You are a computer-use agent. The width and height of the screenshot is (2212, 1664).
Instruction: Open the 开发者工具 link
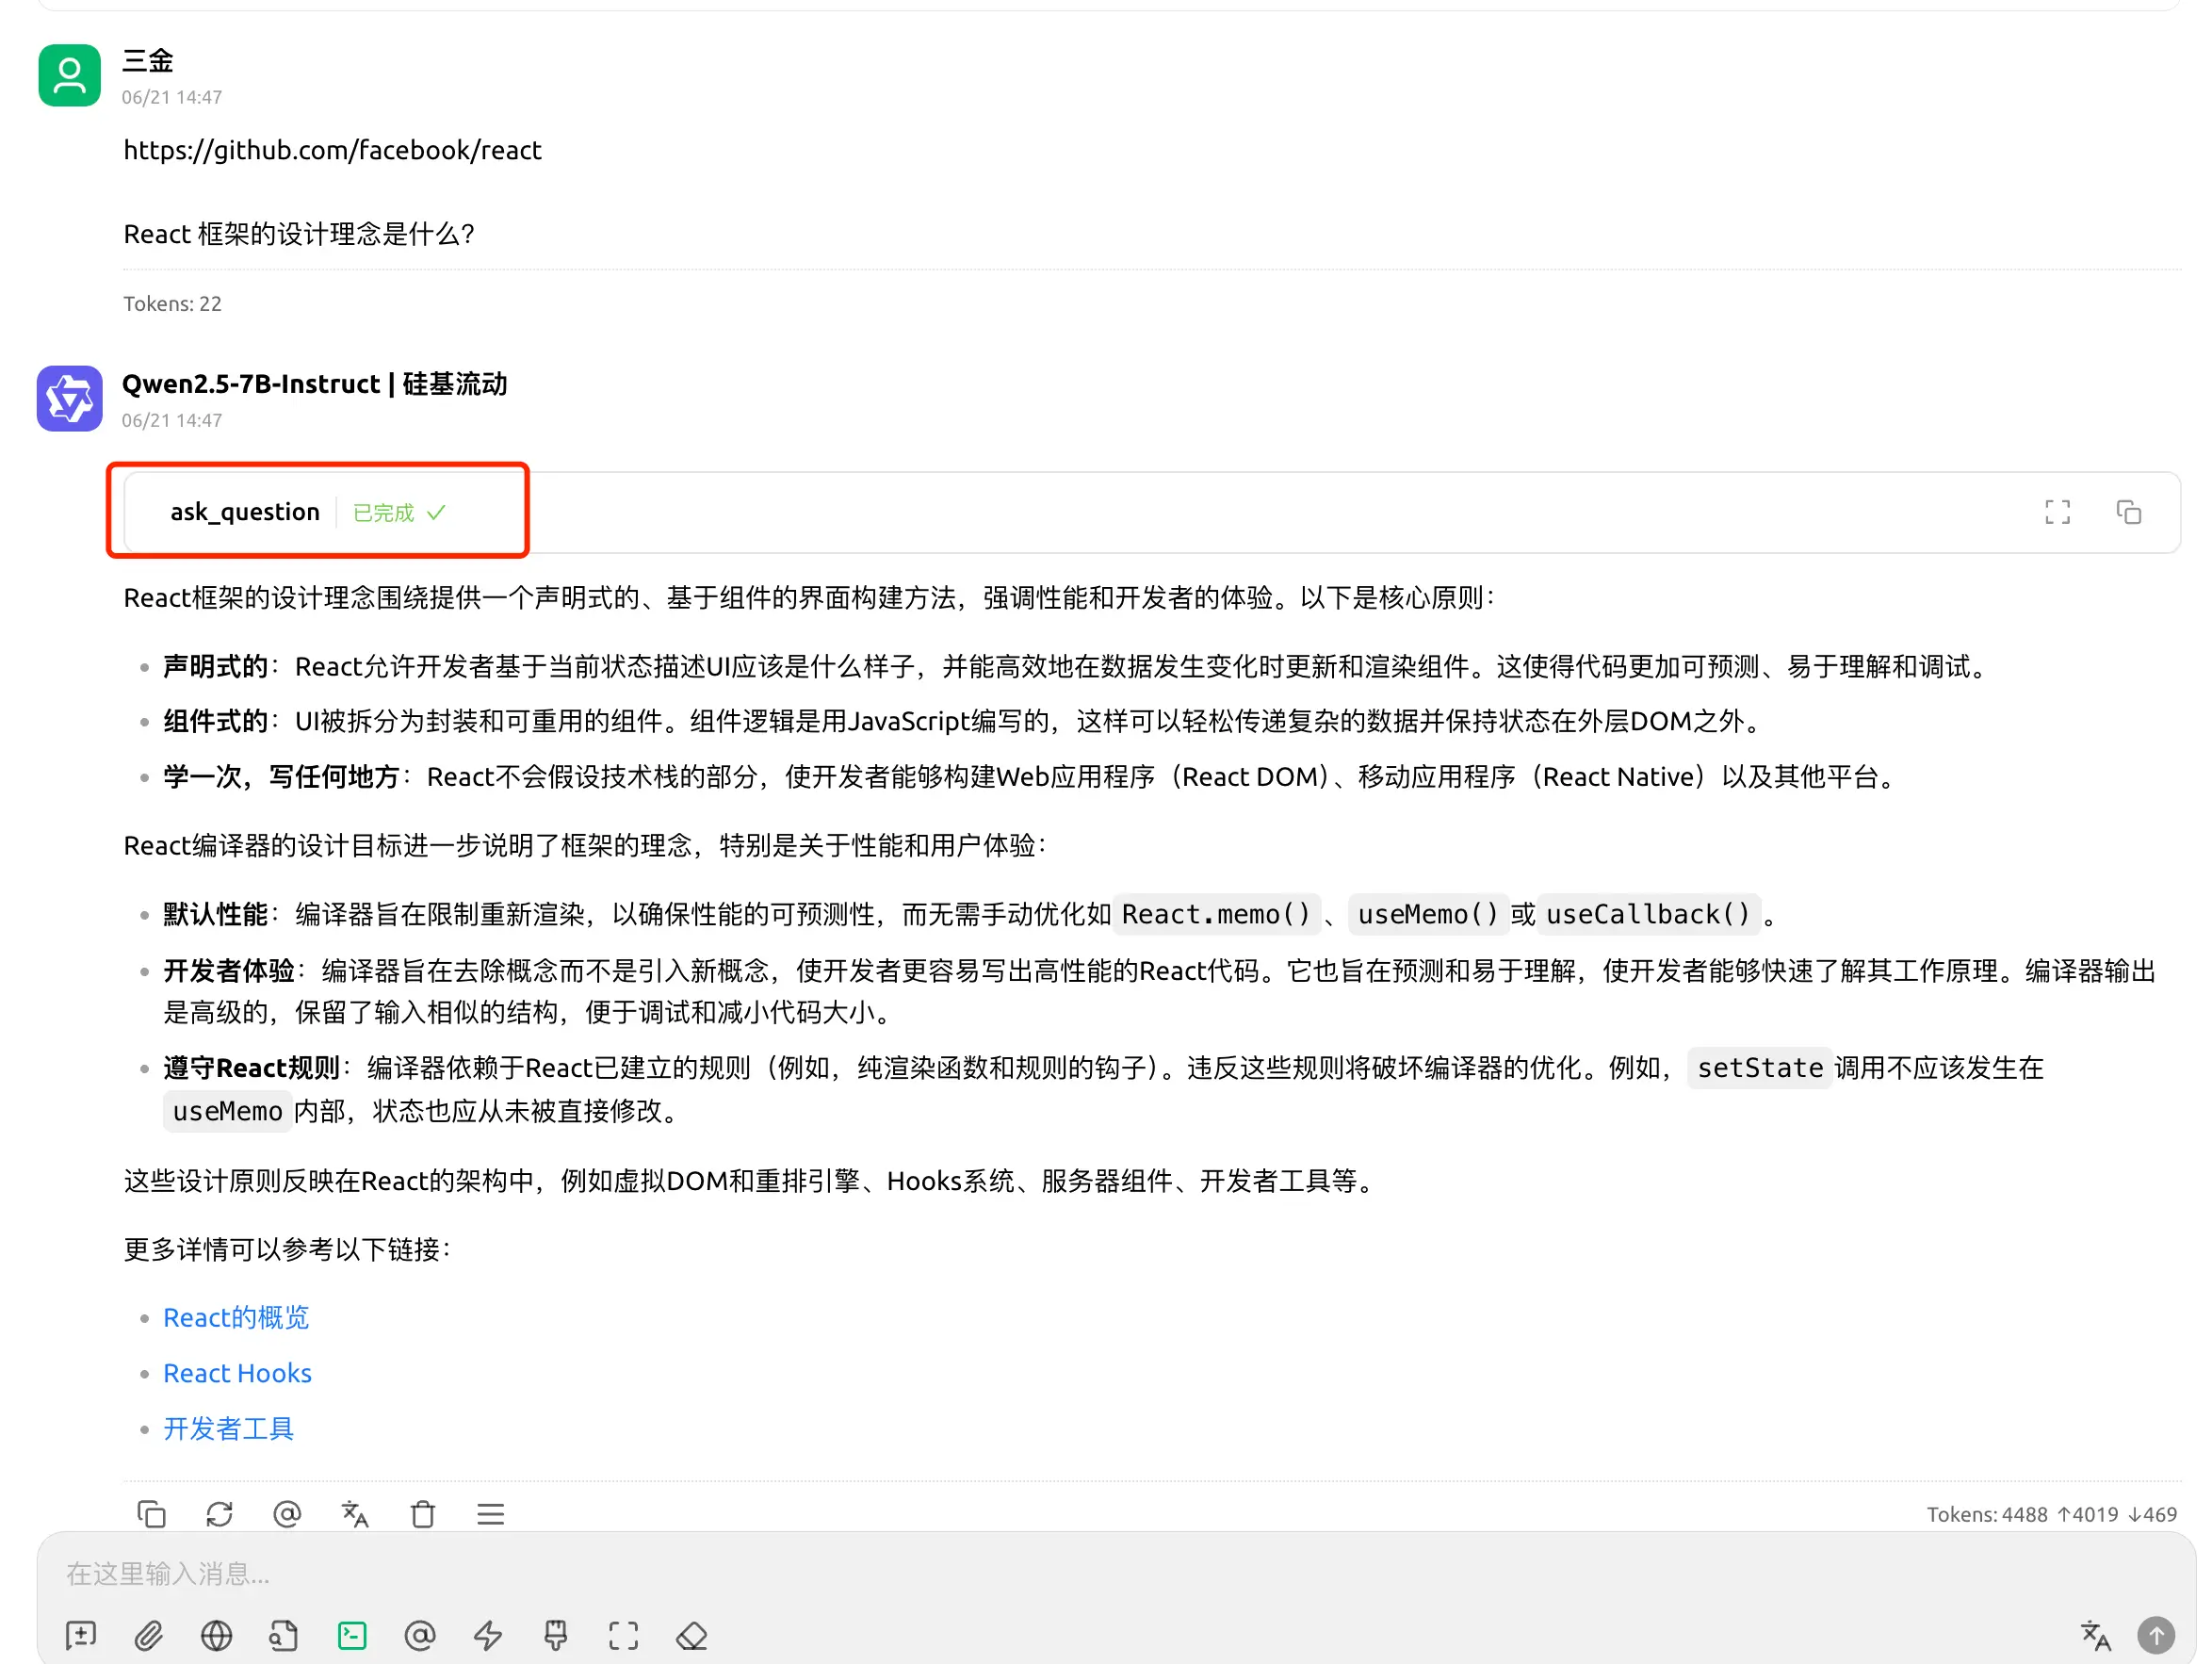228,1428
